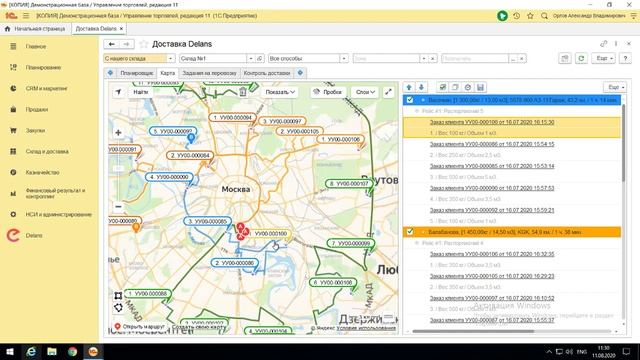Viewport: 640px width, 360px height.
Task: Open the Казначейство sidebar section
Action: pos(42,172)
